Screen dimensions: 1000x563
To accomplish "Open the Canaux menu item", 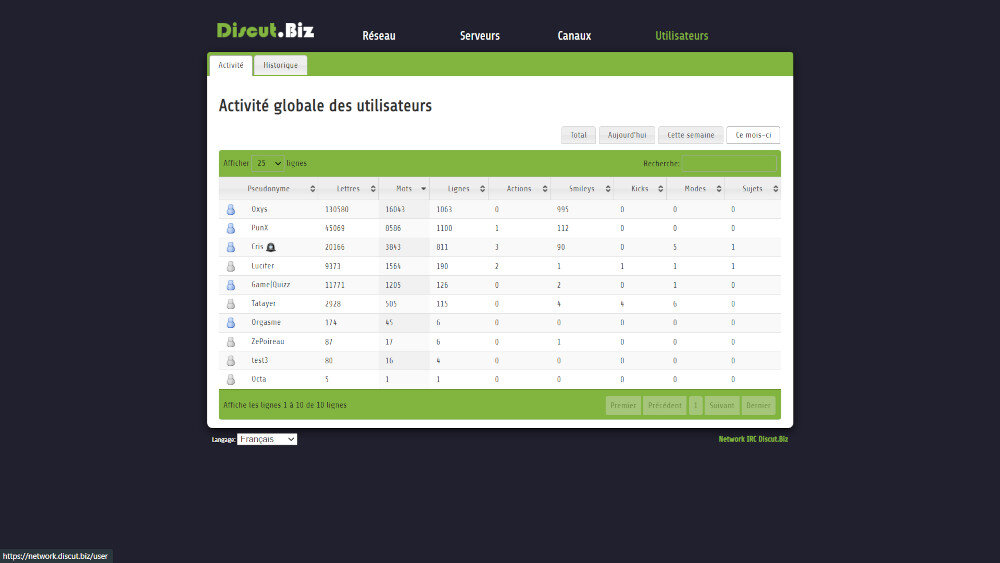I will [x=574, y=36].
